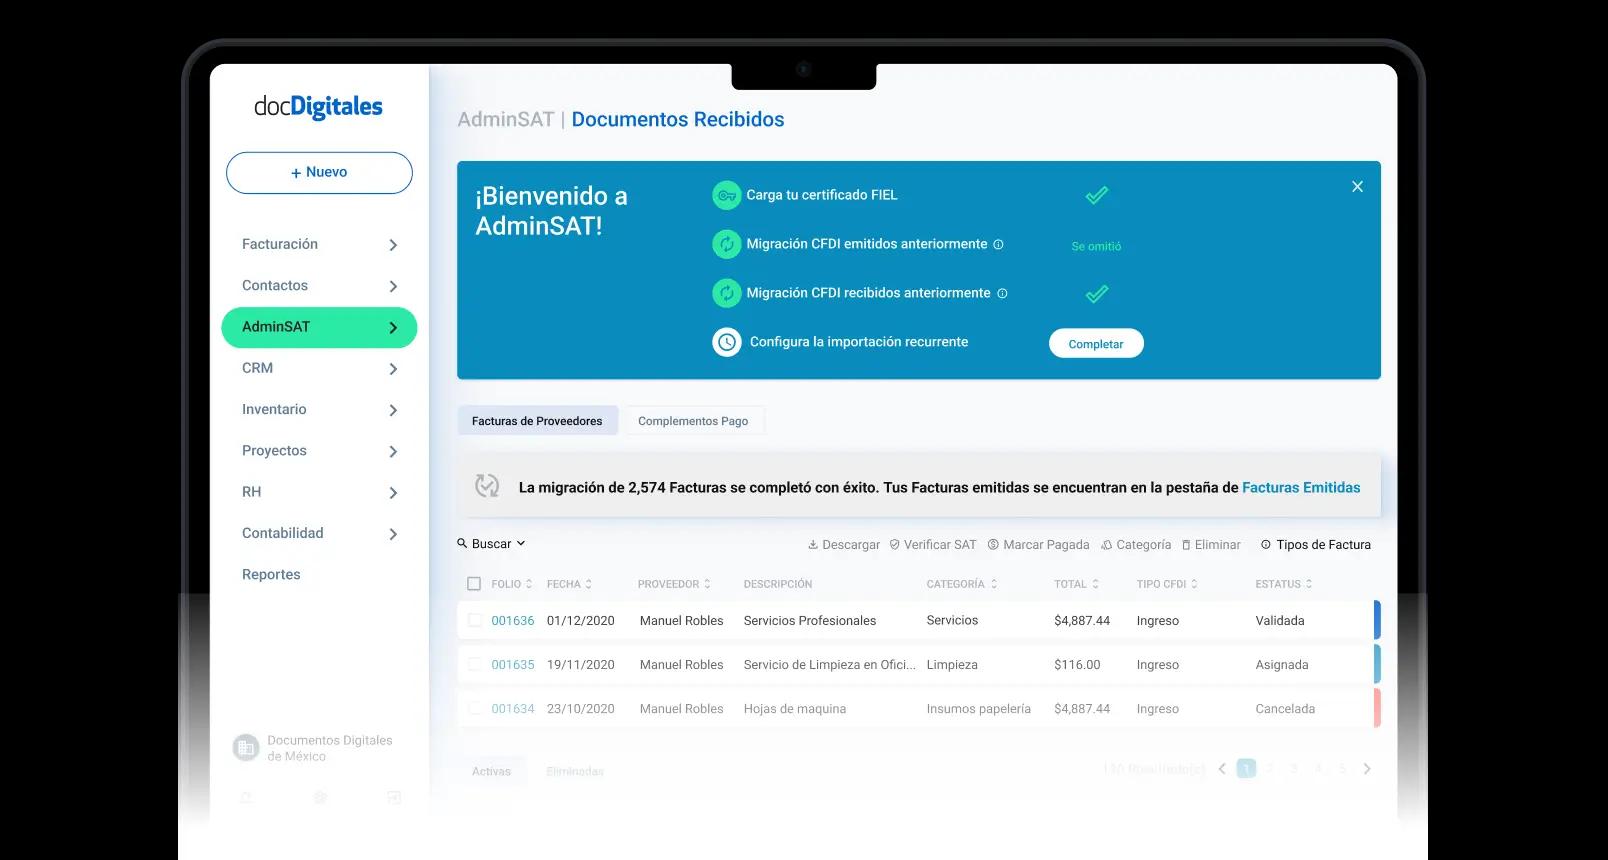Expand the CRM menu chevron
The width and height of the screenshot is (1608, 860).
tap(393, 369)
